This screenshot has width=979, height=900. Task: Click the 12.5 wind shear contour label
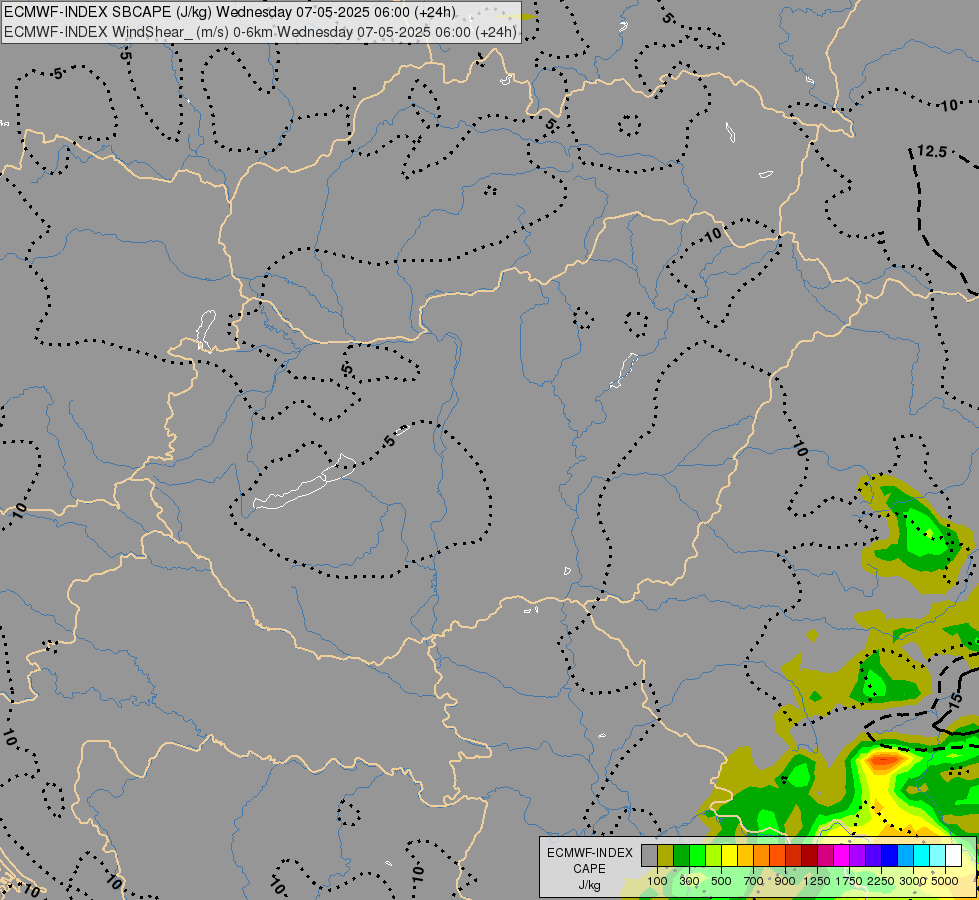(x=932, y=151)
